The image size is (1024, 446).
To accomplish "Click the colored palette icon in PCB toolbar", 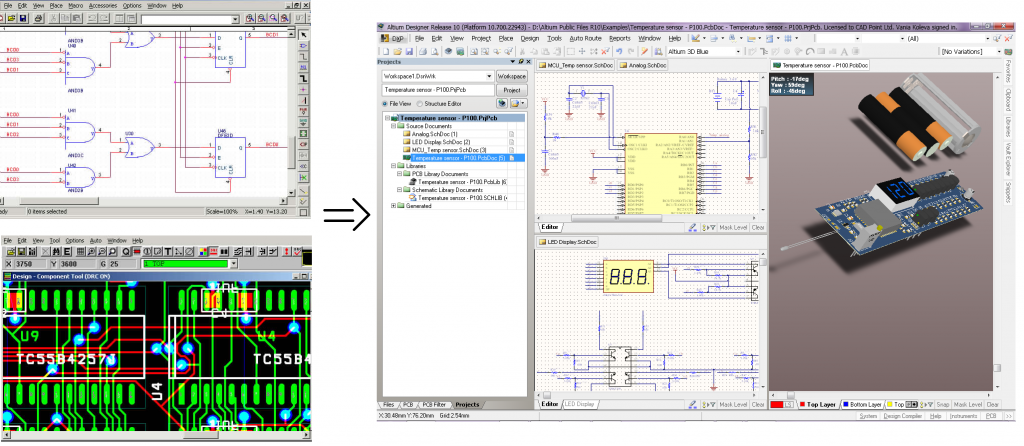I will pos(203,251).
